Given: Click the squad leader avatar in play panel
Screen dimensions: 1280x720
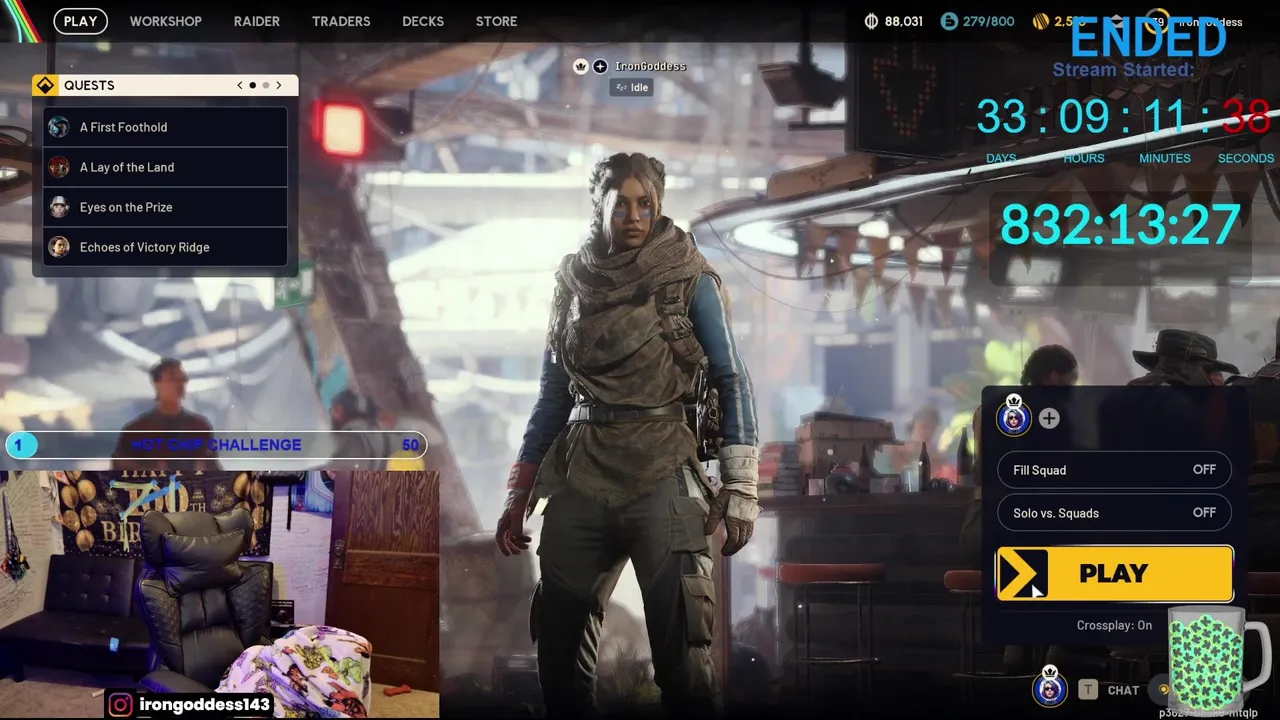Looking at the screenshot, I should click(1014, 417).
